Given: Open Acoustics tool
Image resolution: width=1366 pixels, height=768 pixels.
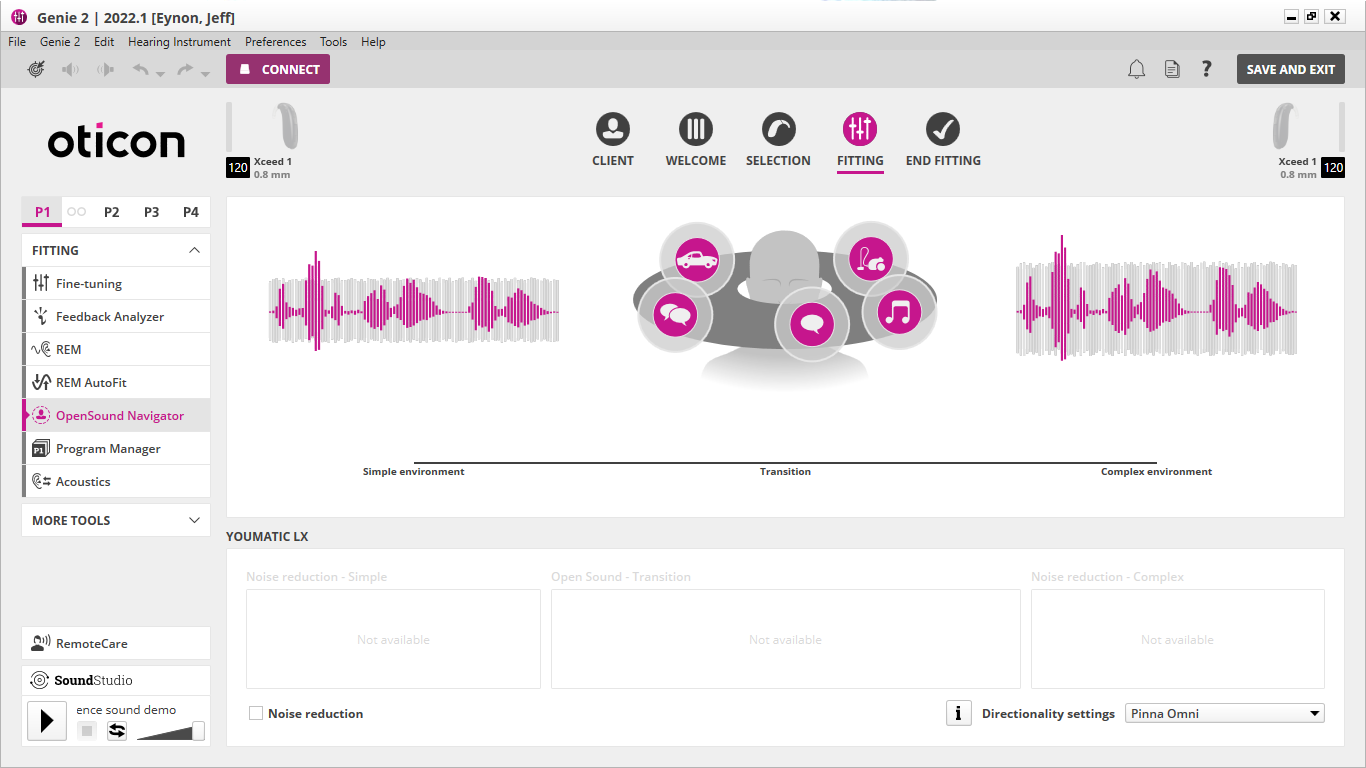Looking at the screenshot, I should (x=116, y=482).
